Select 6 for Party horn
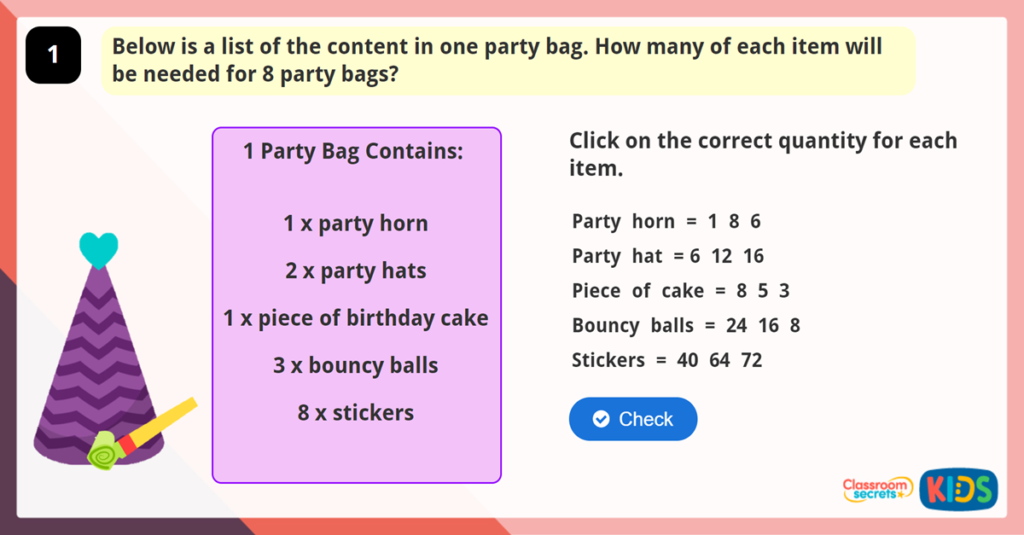This screenshot has height=535, width=1024. 756,221
